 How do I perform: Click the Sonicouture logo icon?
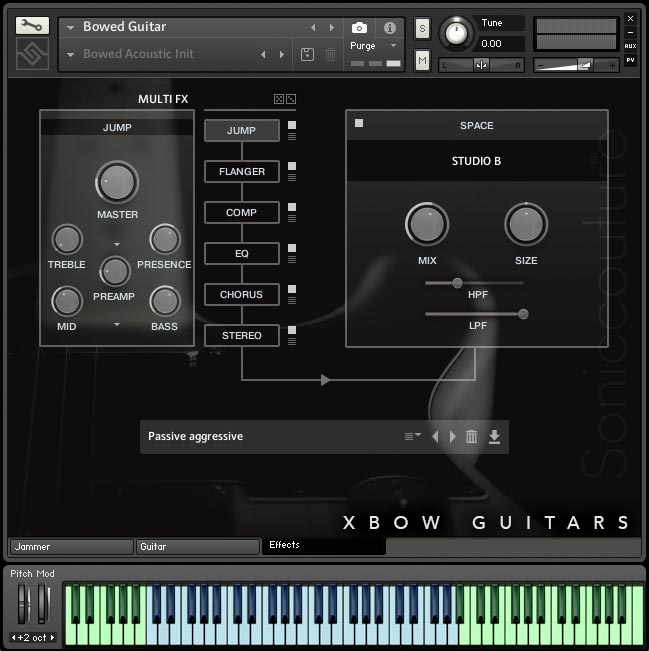pos(32,54)
